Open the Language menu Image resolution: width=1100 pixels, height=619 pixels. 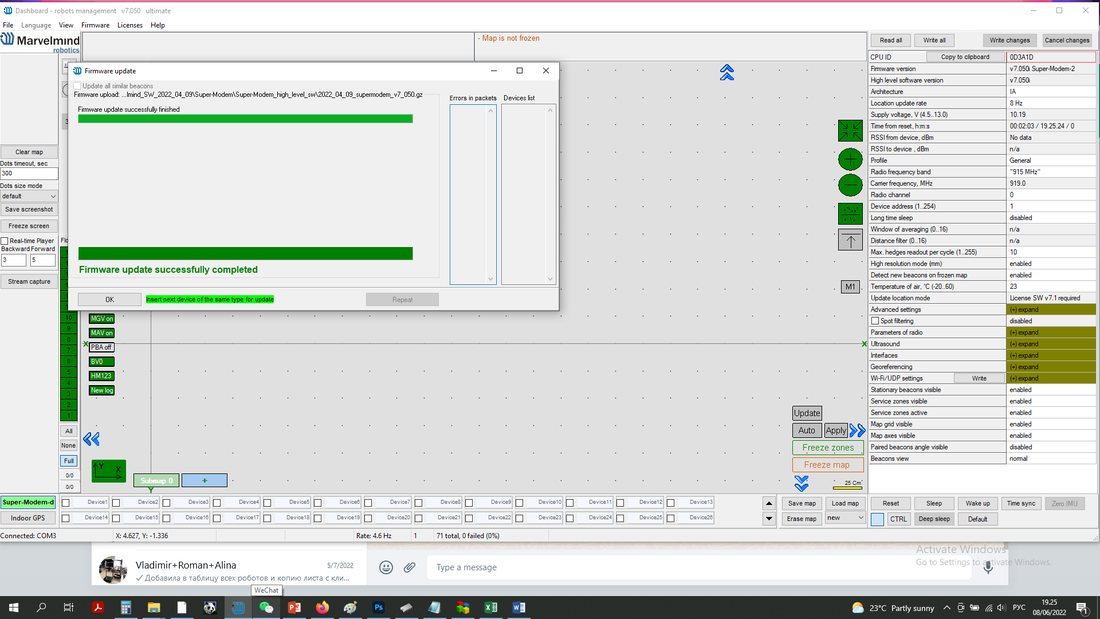click(36, 25)
